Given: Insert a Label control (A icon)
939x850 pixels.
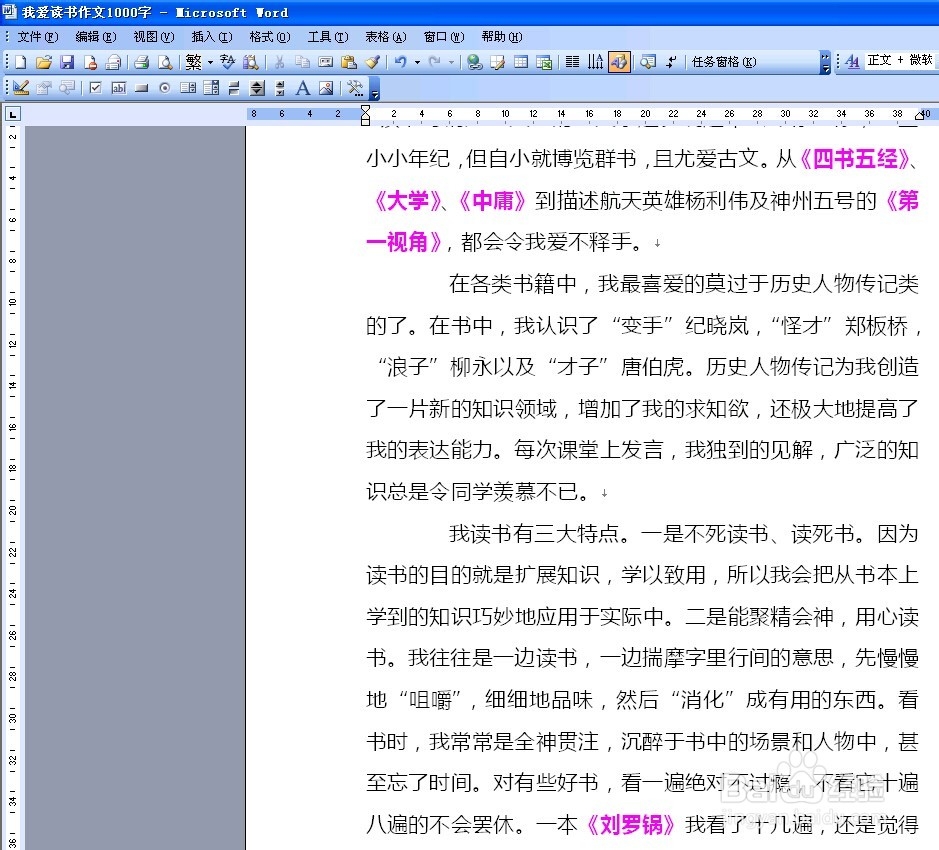Looking at the screenshot, I should pos(303,88).
